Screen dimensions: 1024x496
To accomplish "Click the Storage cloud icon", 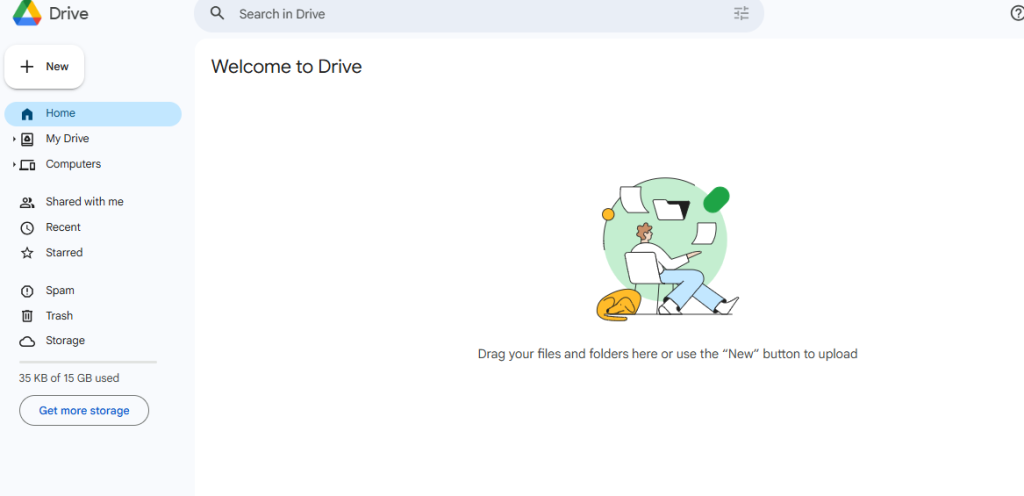I will click(27, 341).
